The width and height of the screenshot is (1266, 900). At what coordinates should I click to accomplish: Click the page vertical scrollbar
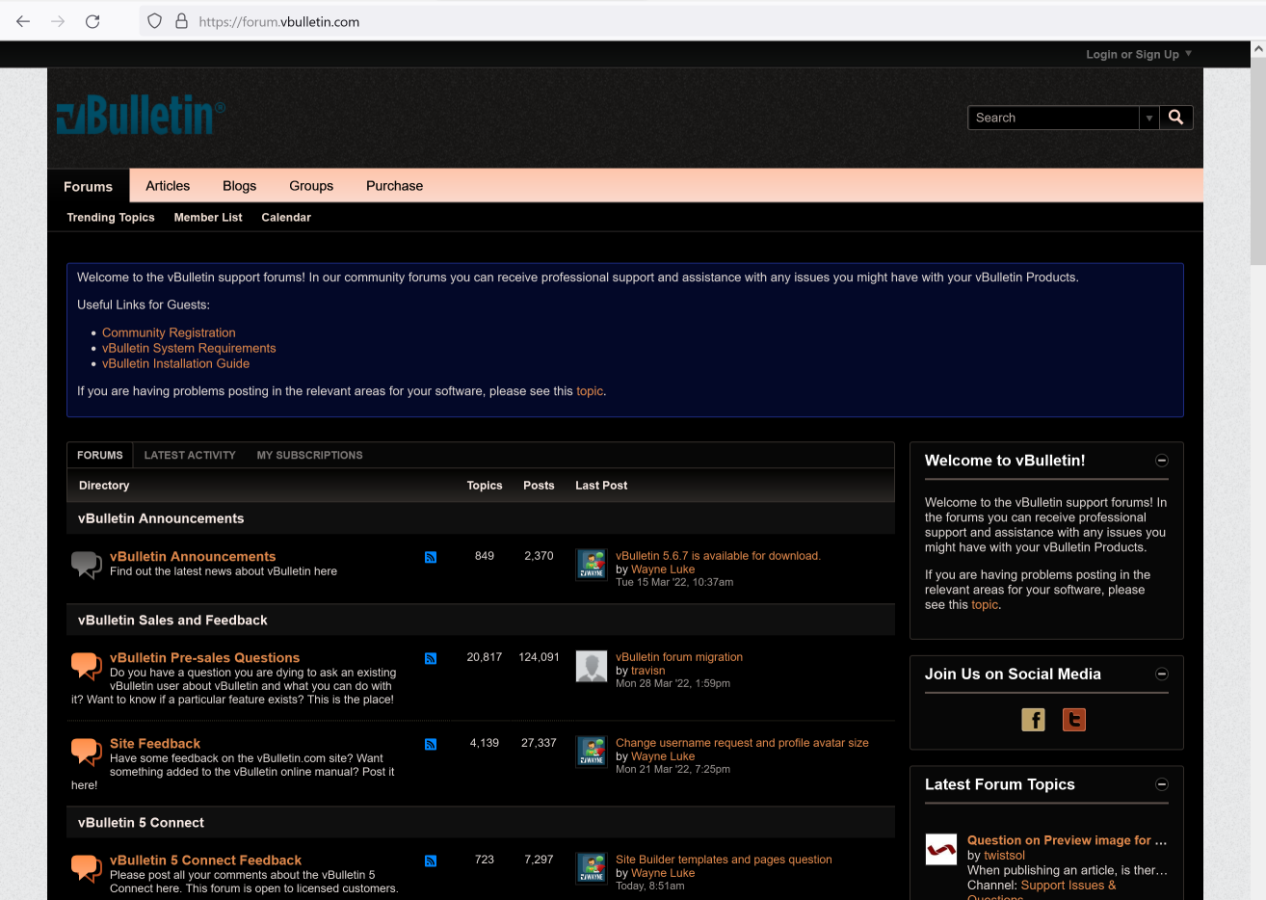1258,160
